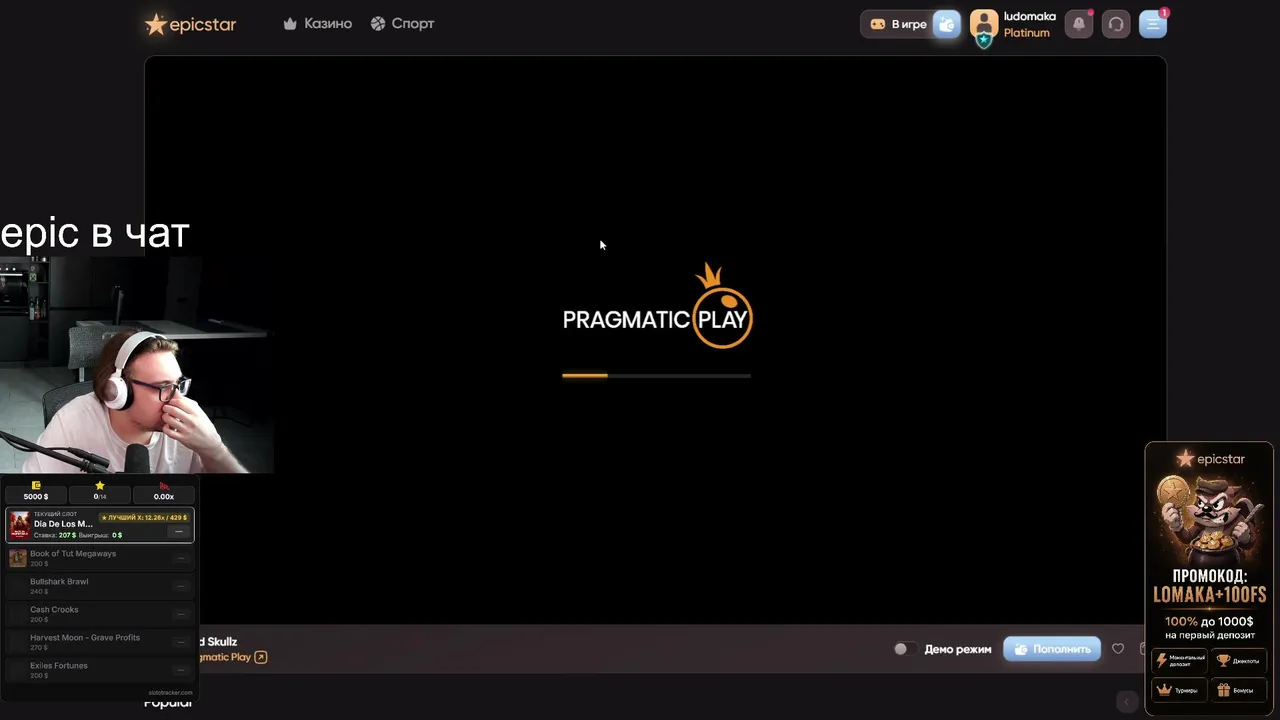This screenshot has width=1280, height=720.
Task: Open the hamburger menu with badge
Action: [1153, 24]
